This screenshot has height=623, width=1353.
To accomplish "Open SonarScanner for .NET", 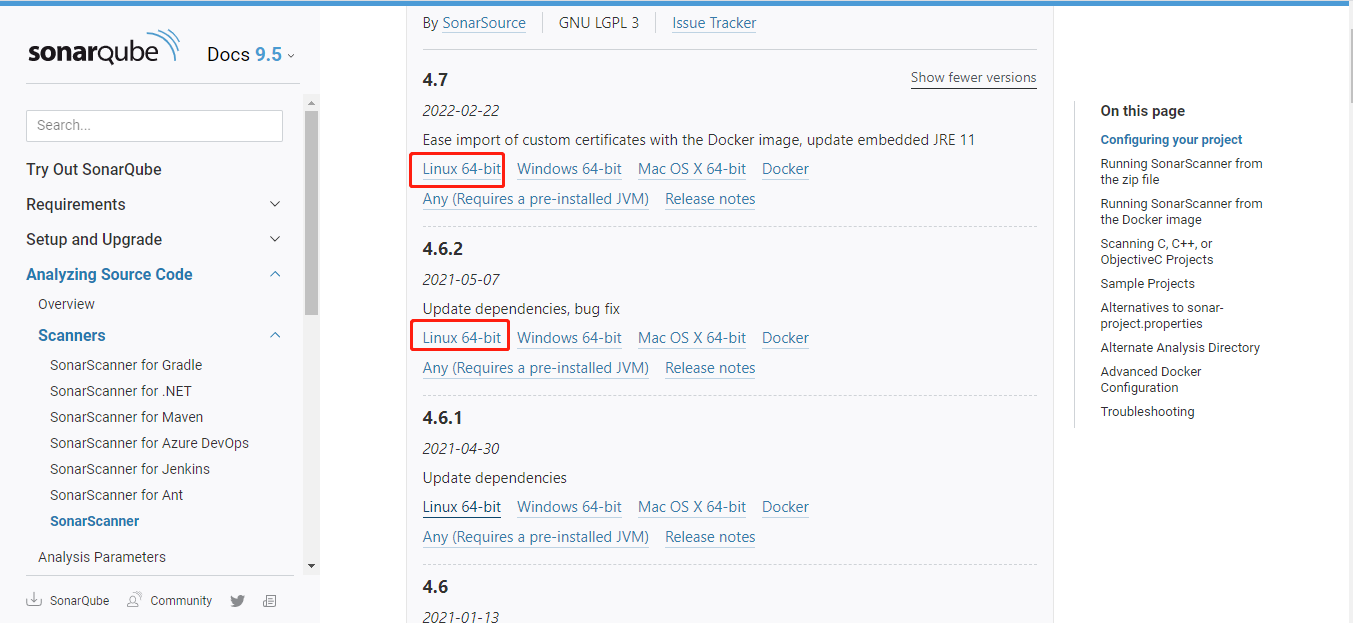I will (x=121, y=391).
